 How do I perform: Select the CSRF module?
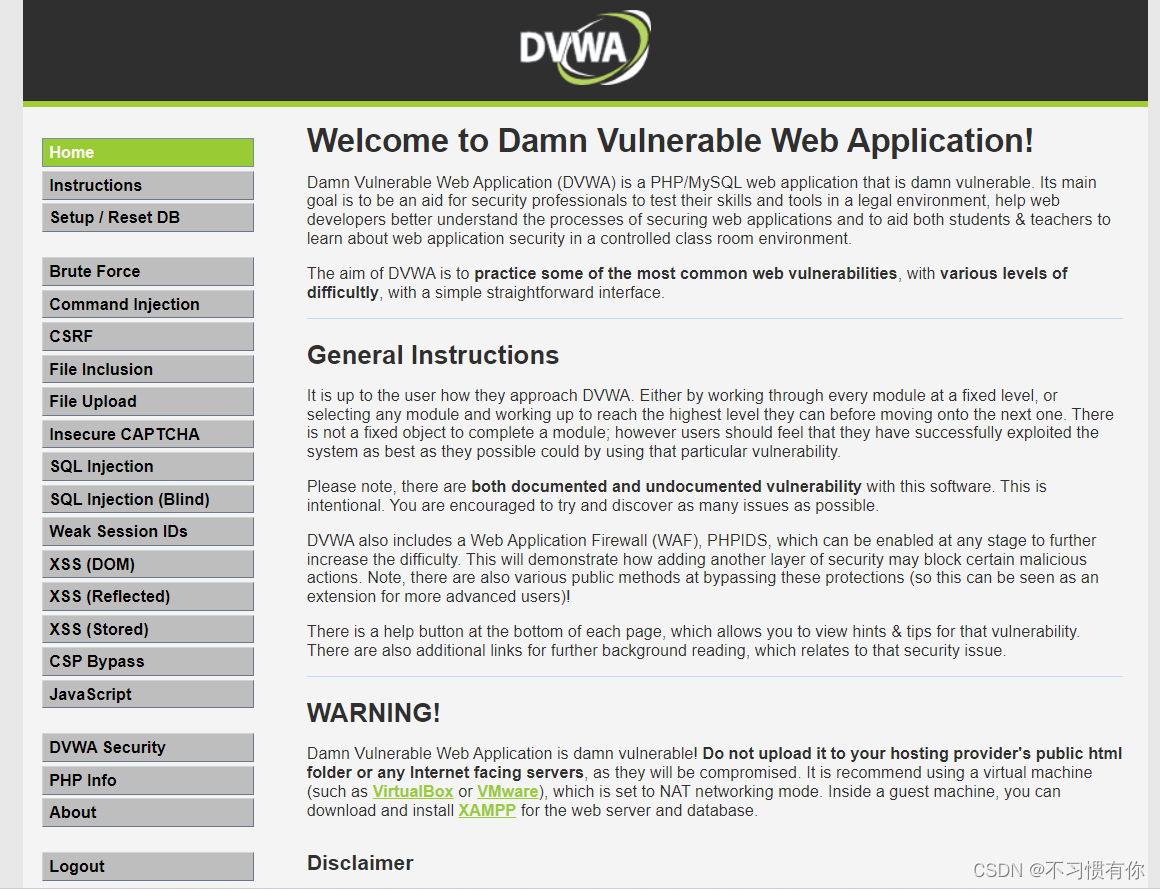[148, 337]
